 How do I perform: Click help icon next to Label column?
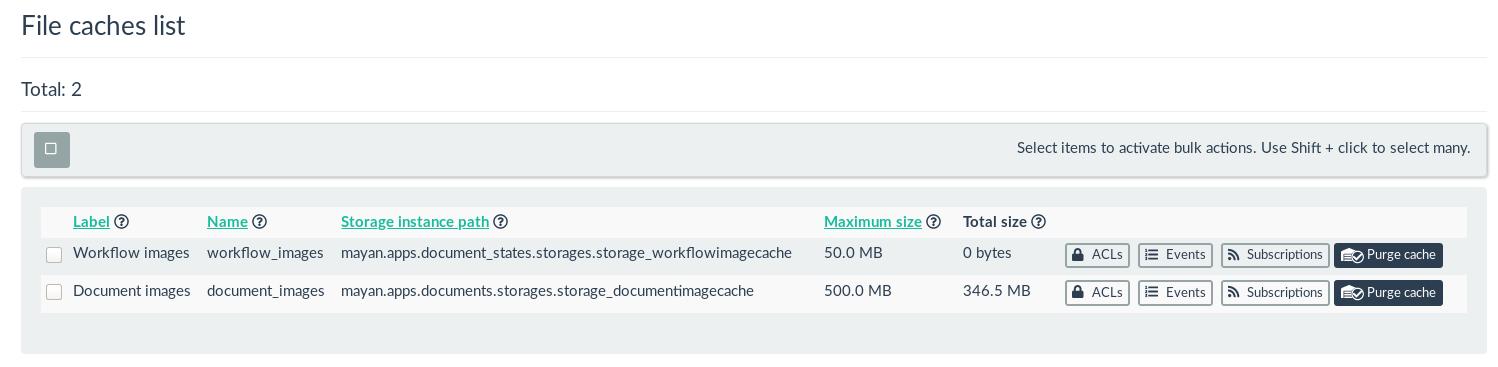pyautogui.click(x=121, y=222)
